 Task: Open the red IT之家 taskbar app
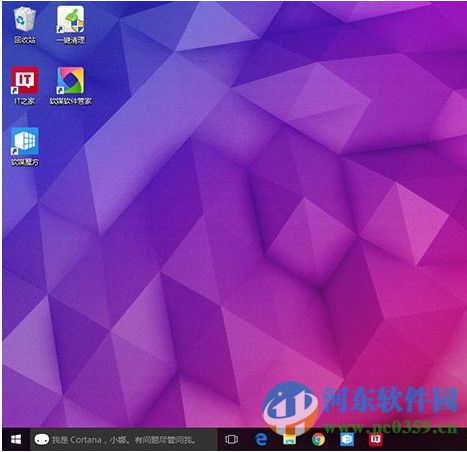[375, 440]
